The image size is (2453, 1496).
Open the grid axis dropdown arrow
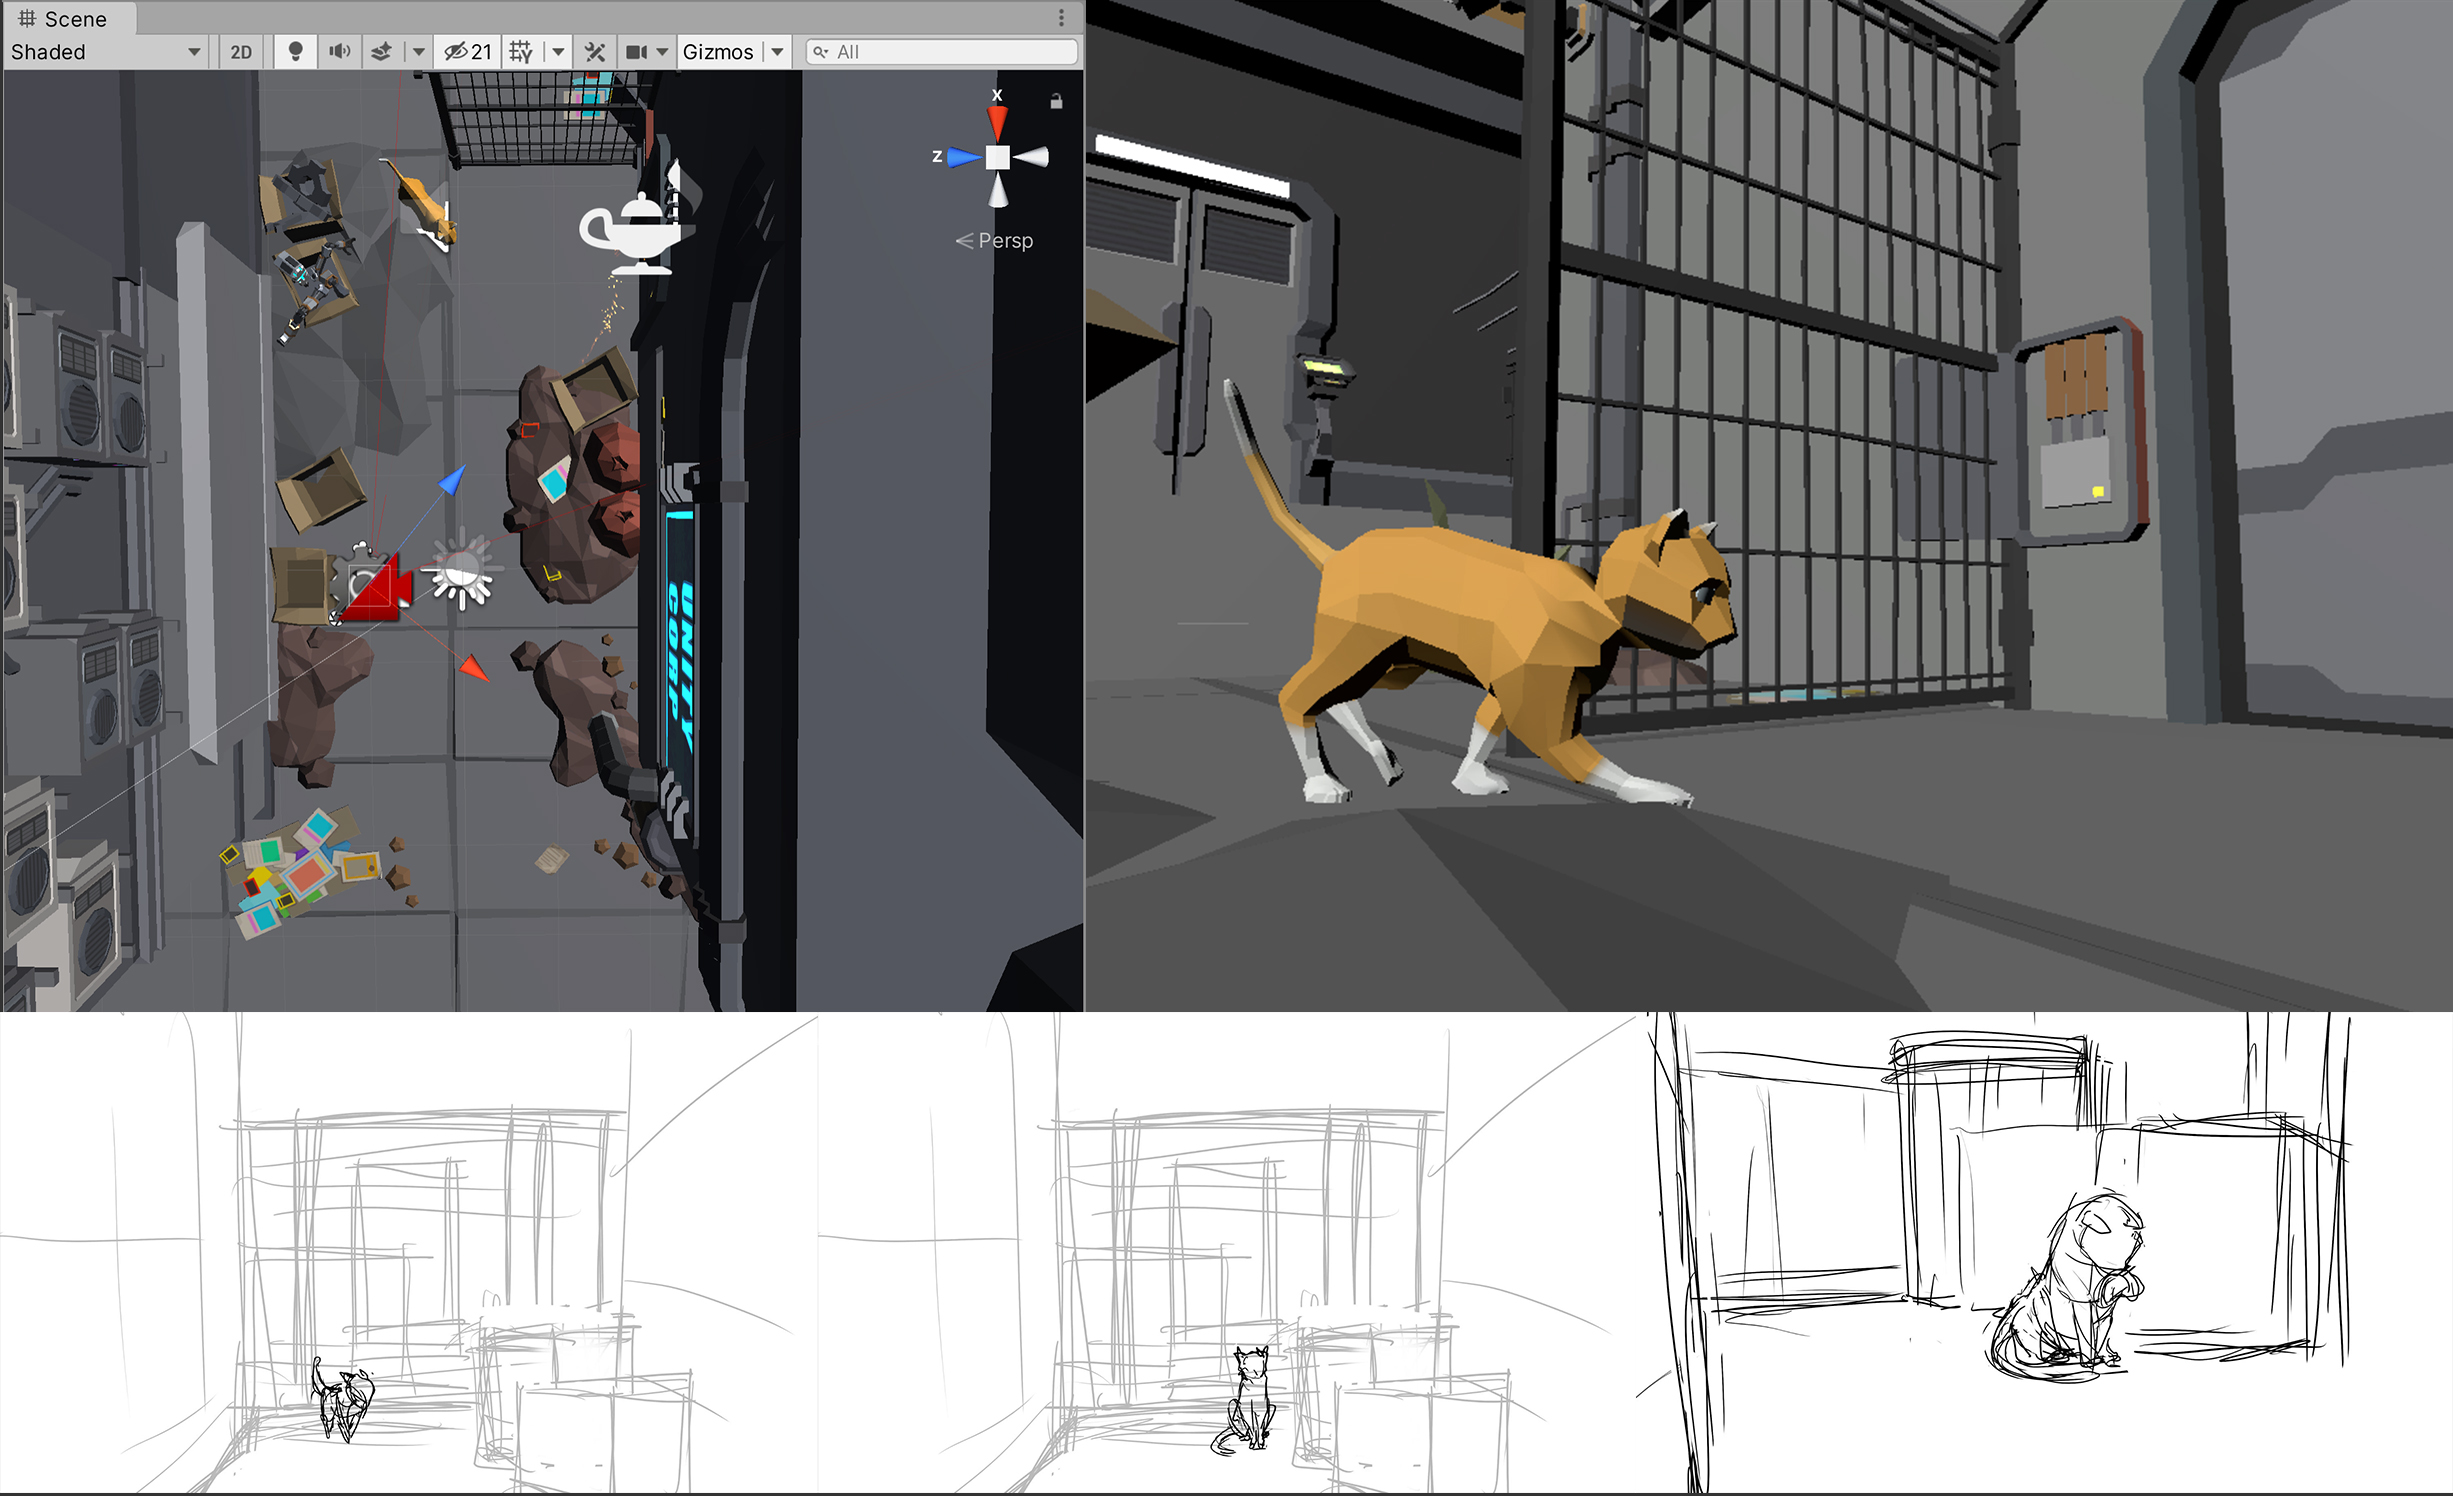pyautogui.click(x=558, y=52)
